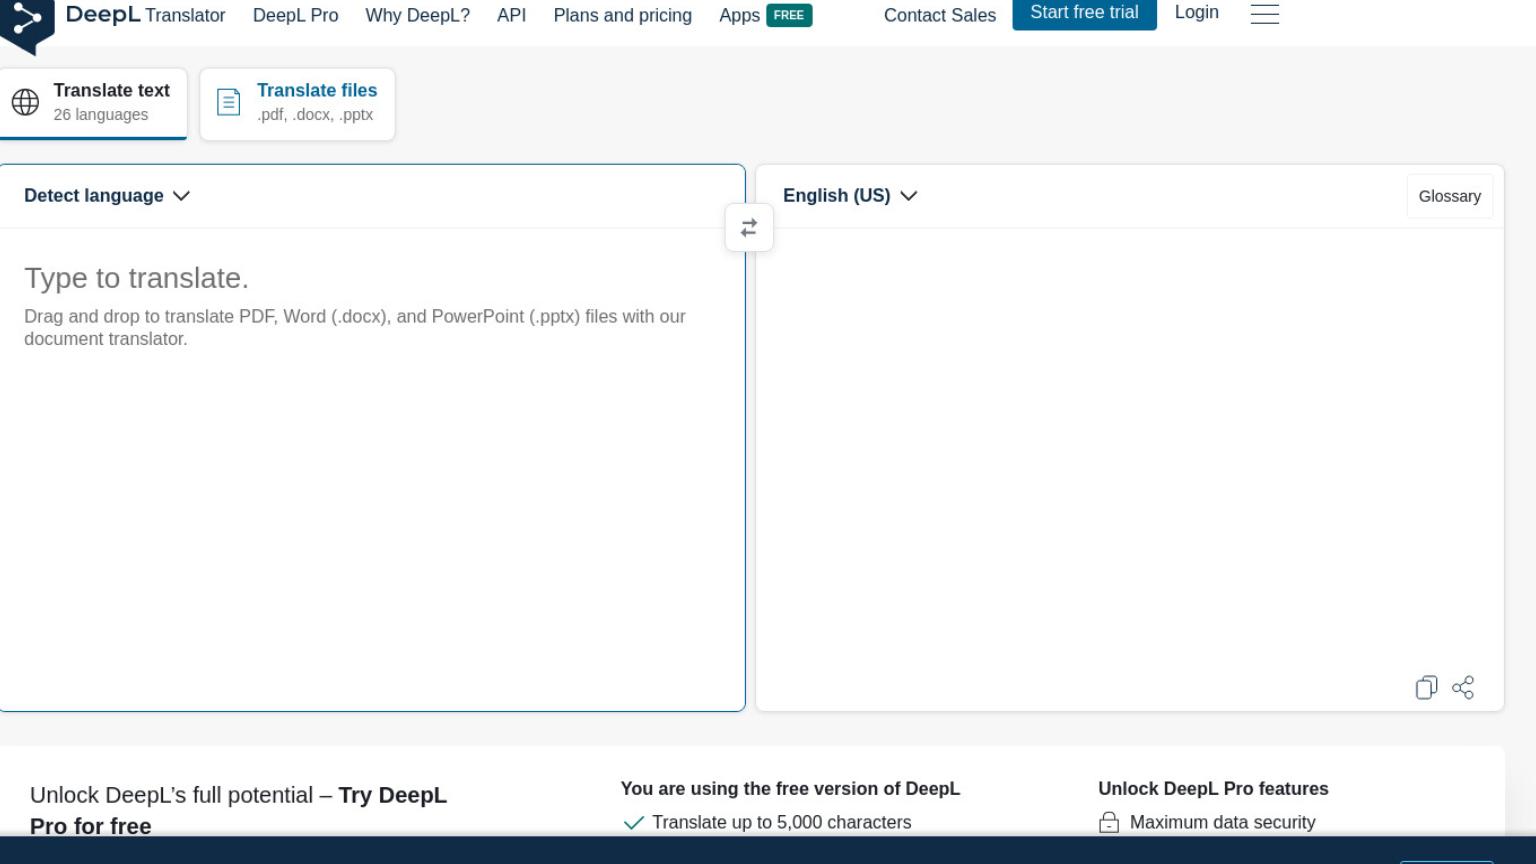Click the Login link
Screen dimensions: 1536x864
coord(1196,13)
